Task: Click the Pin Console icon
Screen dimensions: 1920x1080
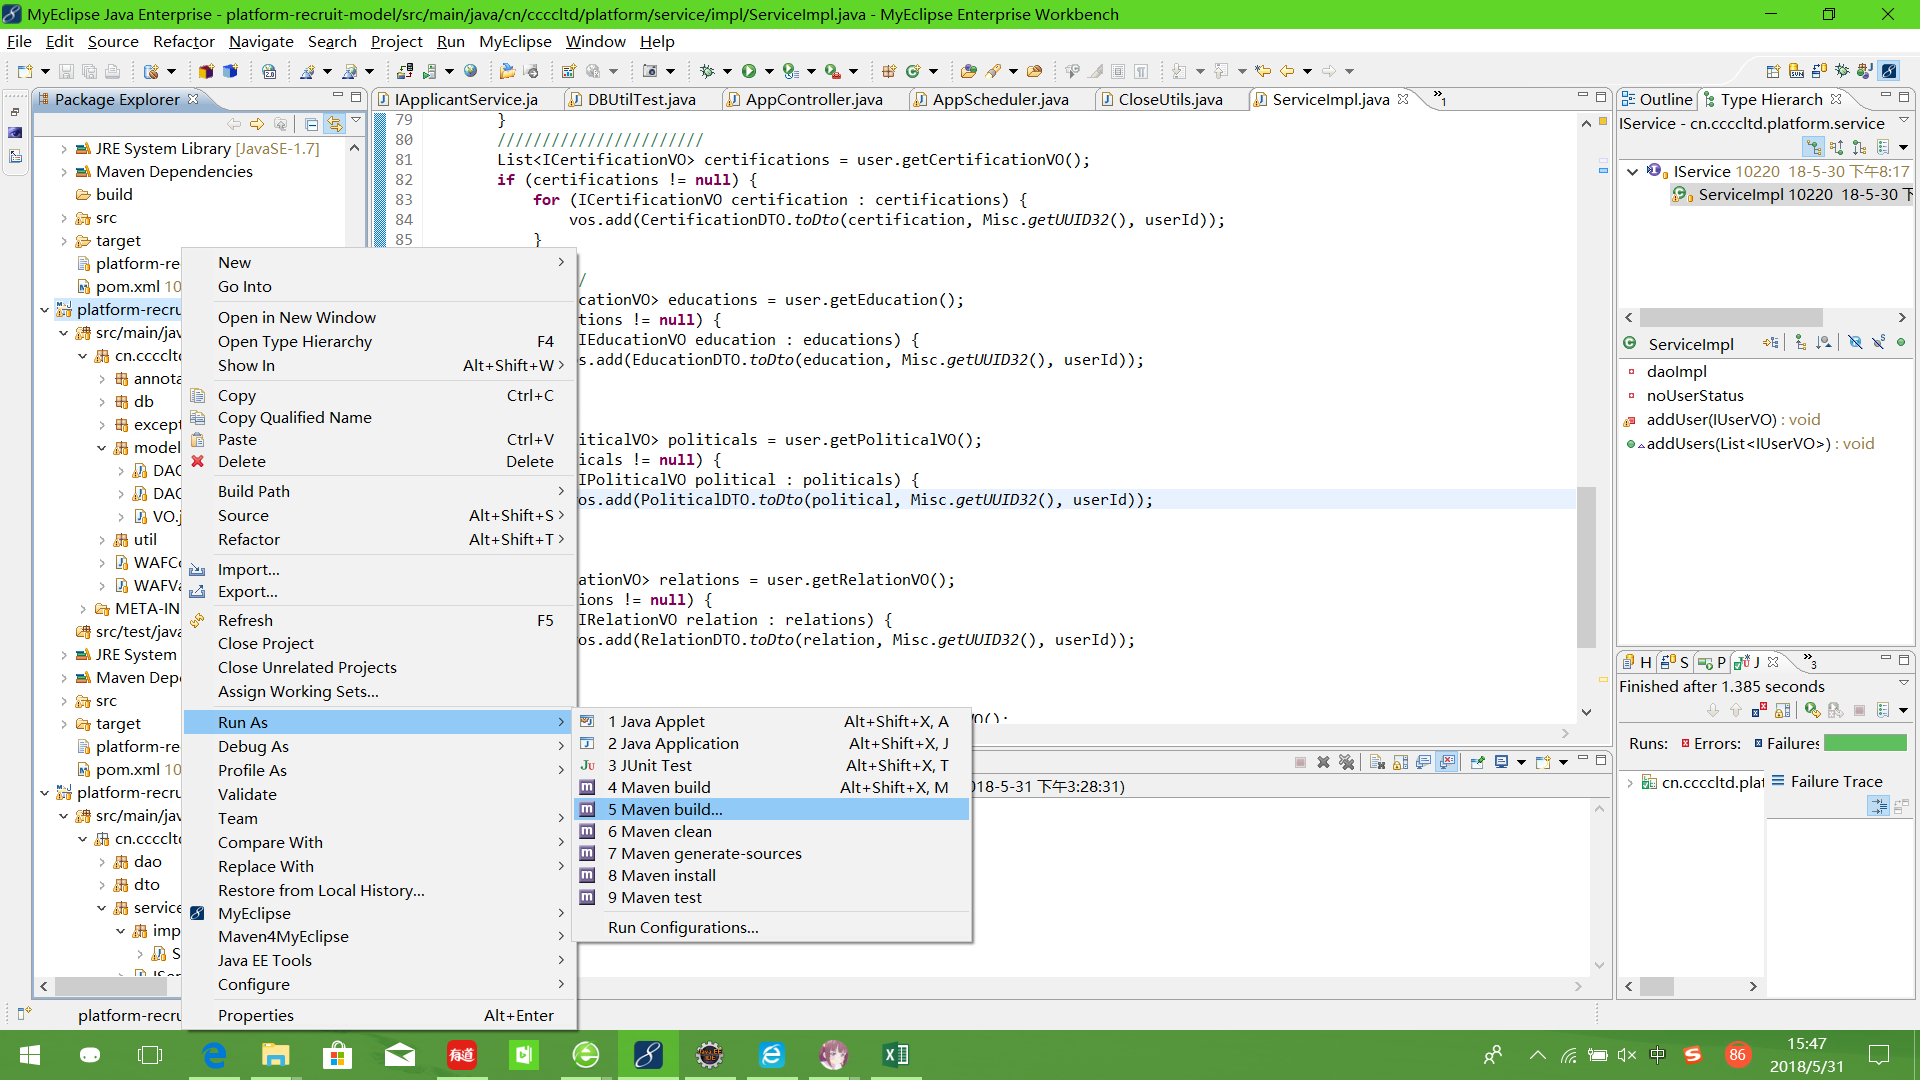Action: 1477,762
